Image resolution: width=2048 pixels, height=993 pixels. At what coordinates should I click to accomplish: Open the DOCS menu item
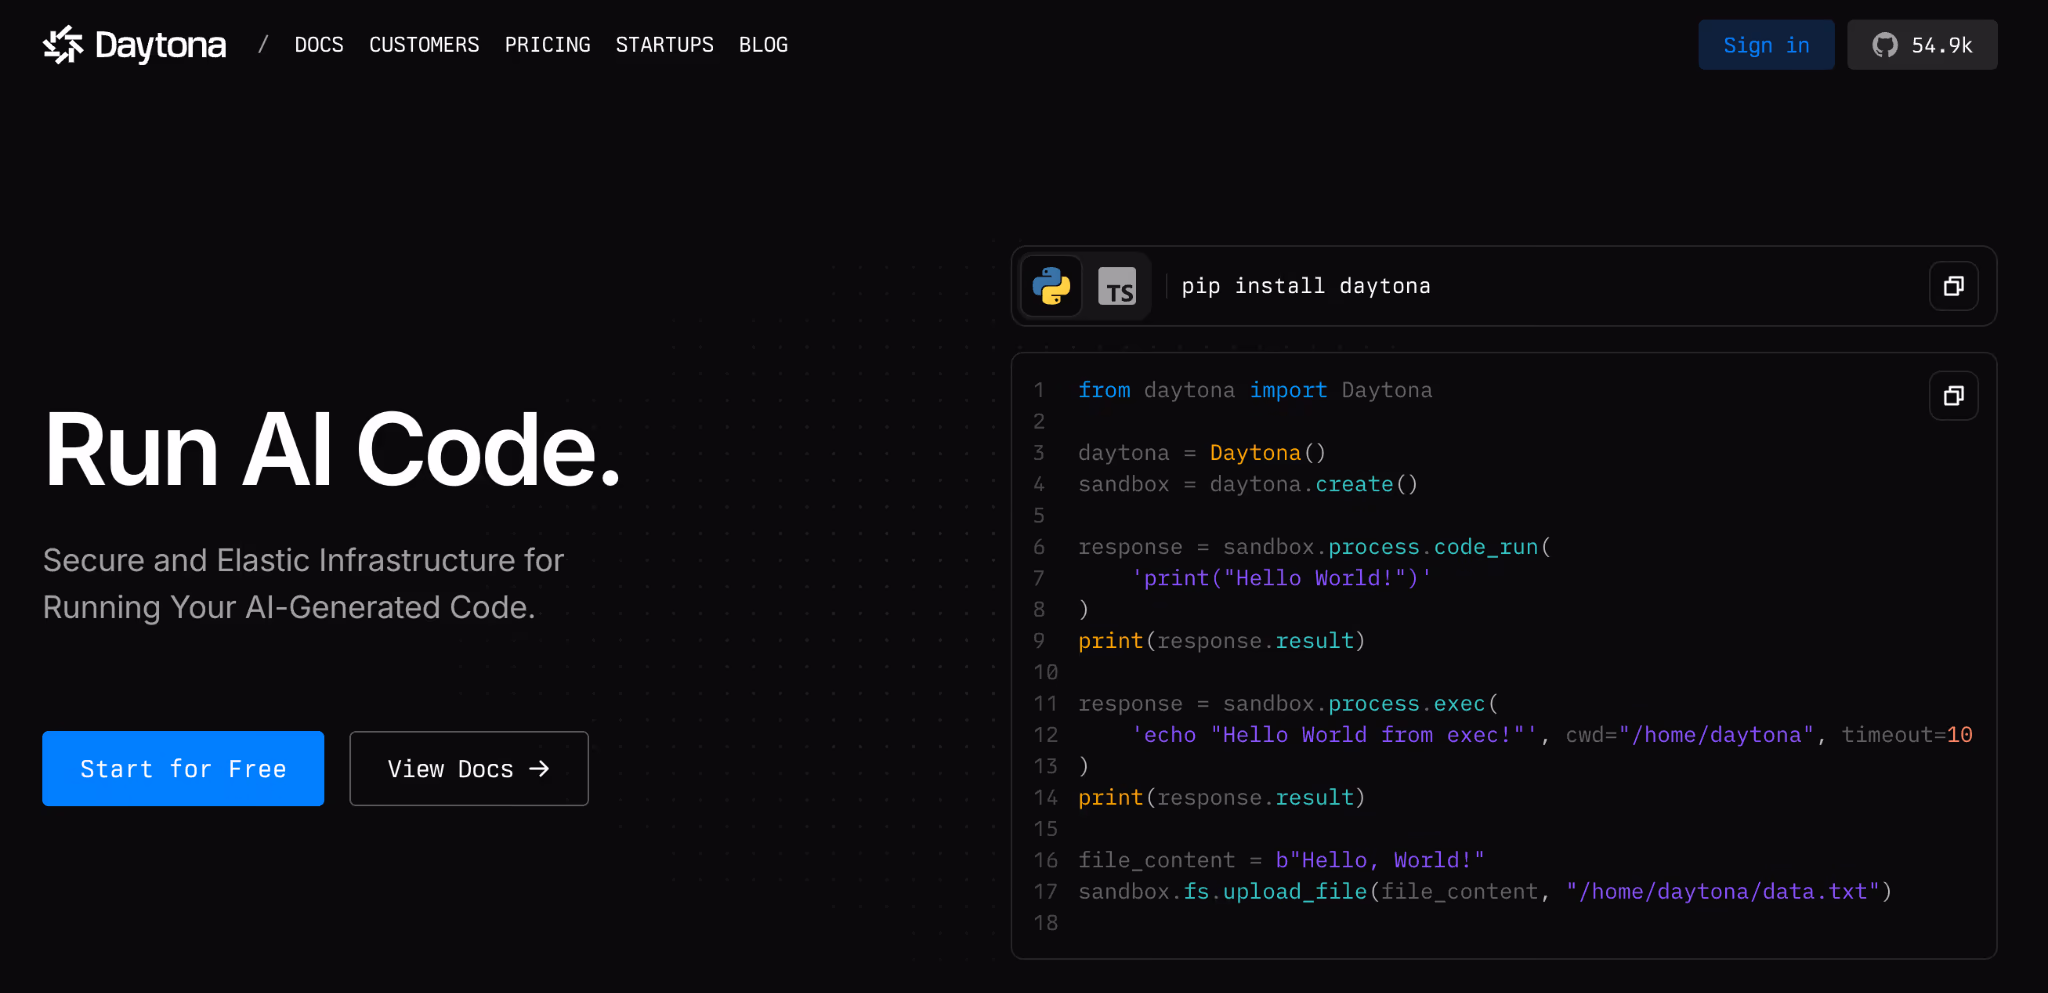tap(319, 44)
